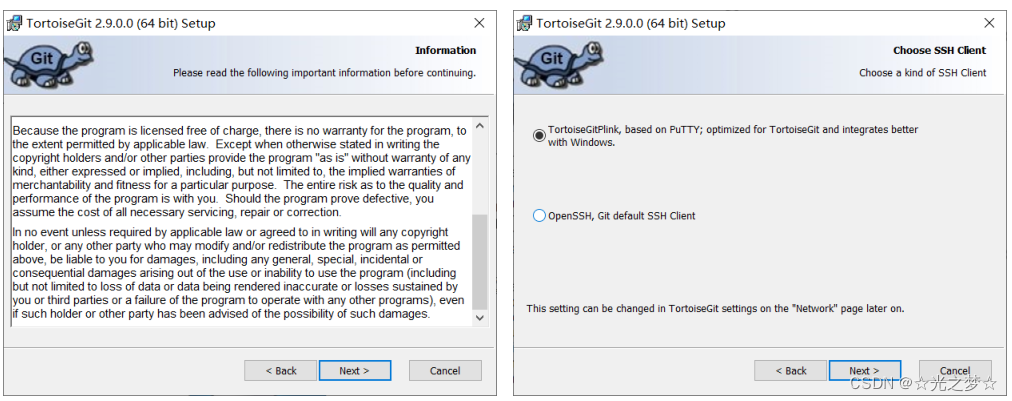Go Back from the Information dialog
1012x401 pixels.
(281, 371)
